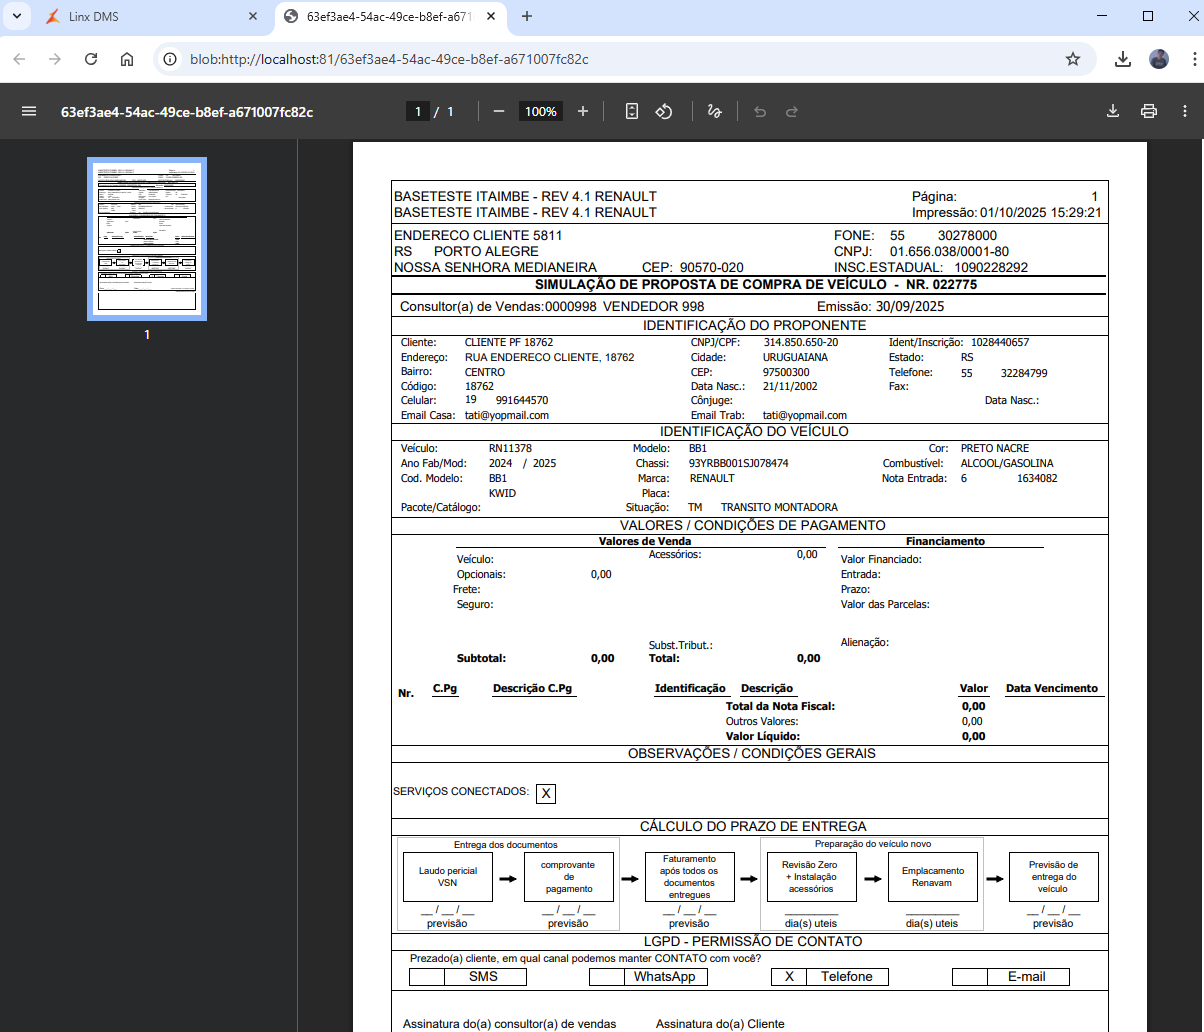Open a new browser tab
1204x1032 pixels.
tap(527, 16)
